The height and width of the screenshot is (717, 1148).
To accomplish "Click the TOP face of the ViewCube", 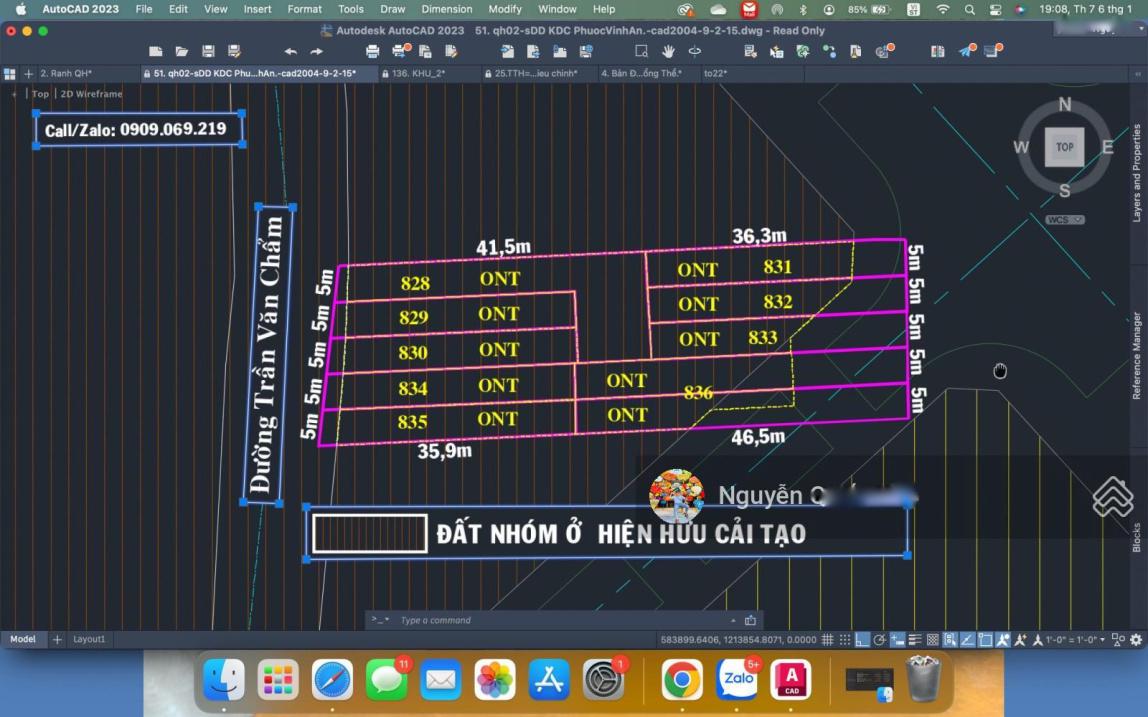I will (1064, 147).
